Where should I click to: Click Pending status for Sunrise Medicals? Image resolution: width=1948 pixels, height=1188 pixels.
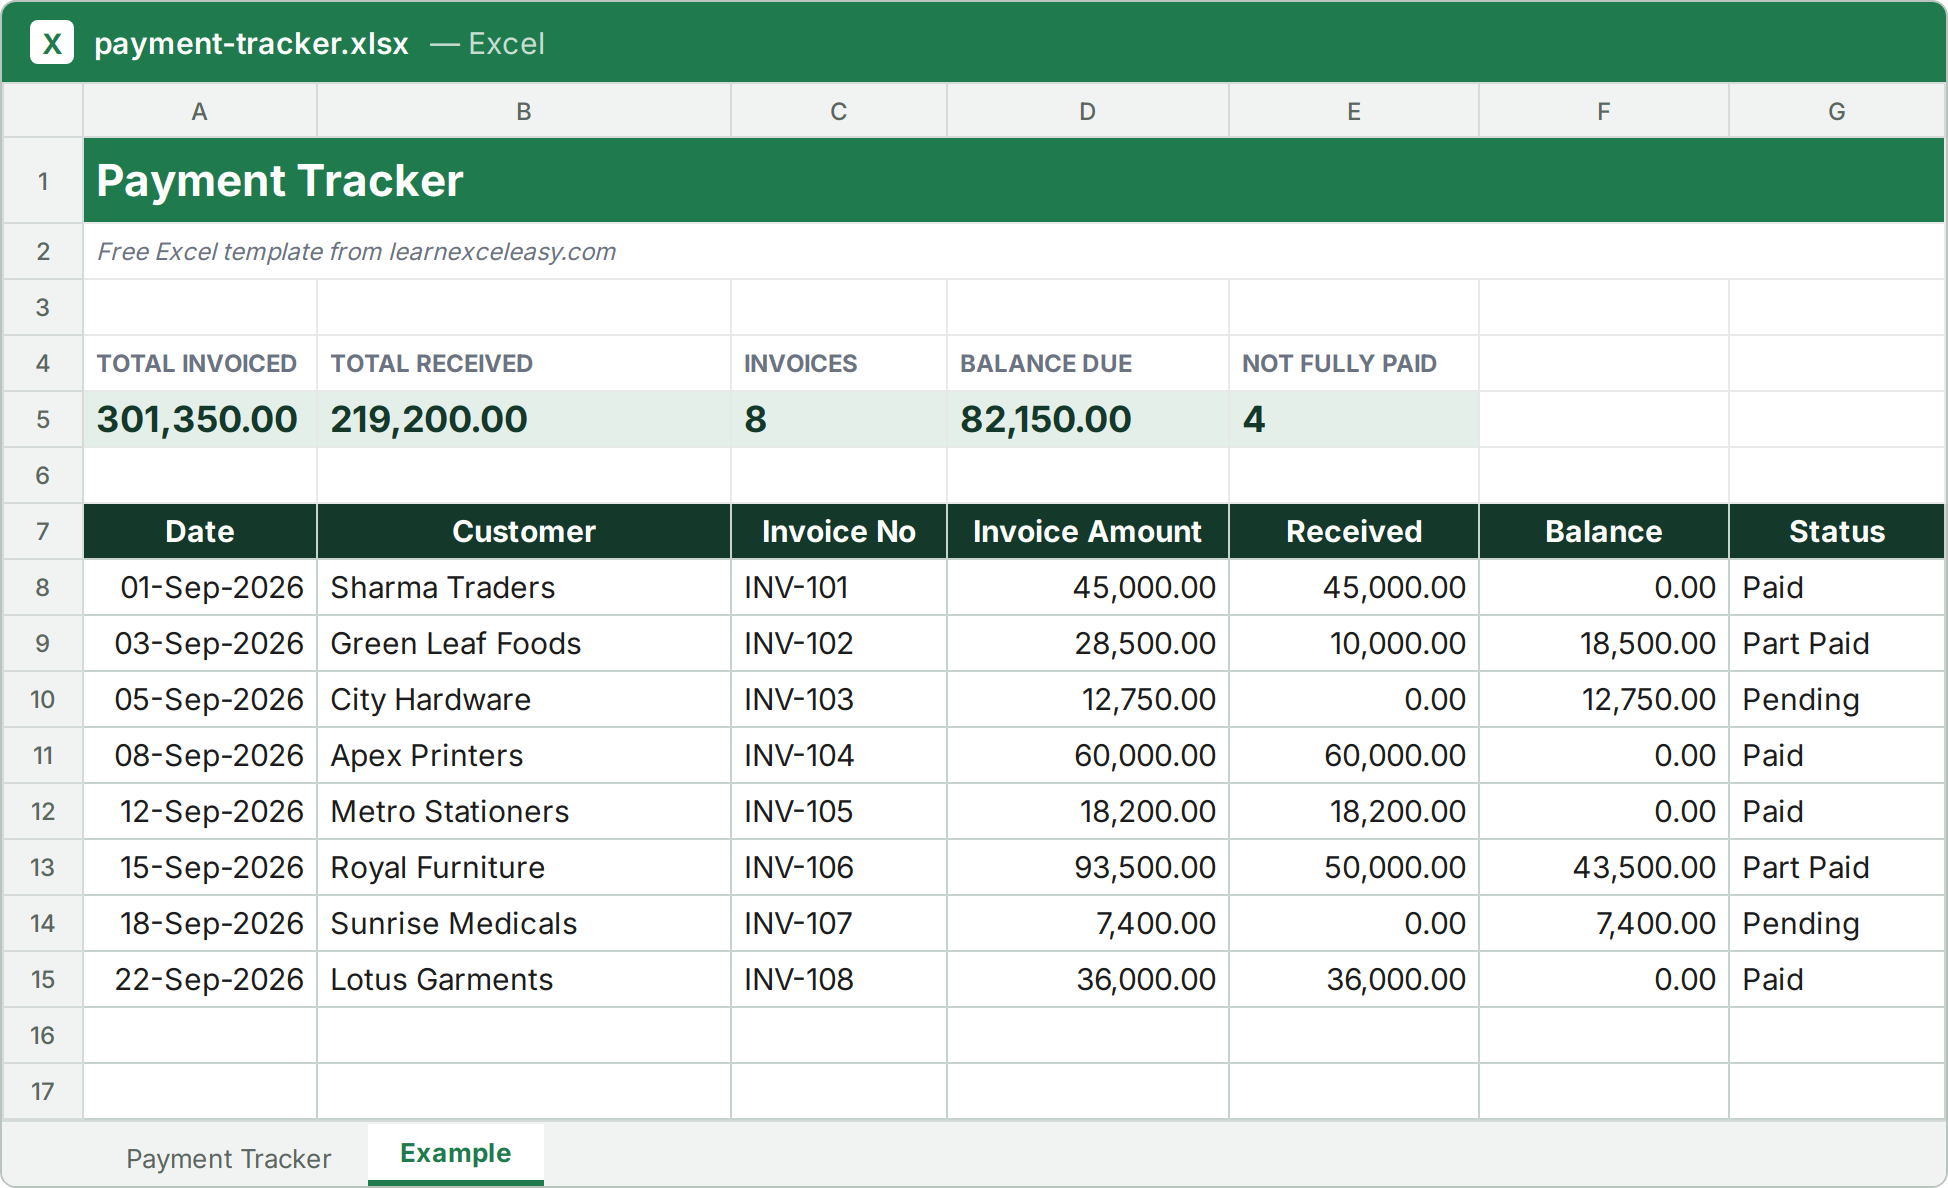pos(1836,923)
